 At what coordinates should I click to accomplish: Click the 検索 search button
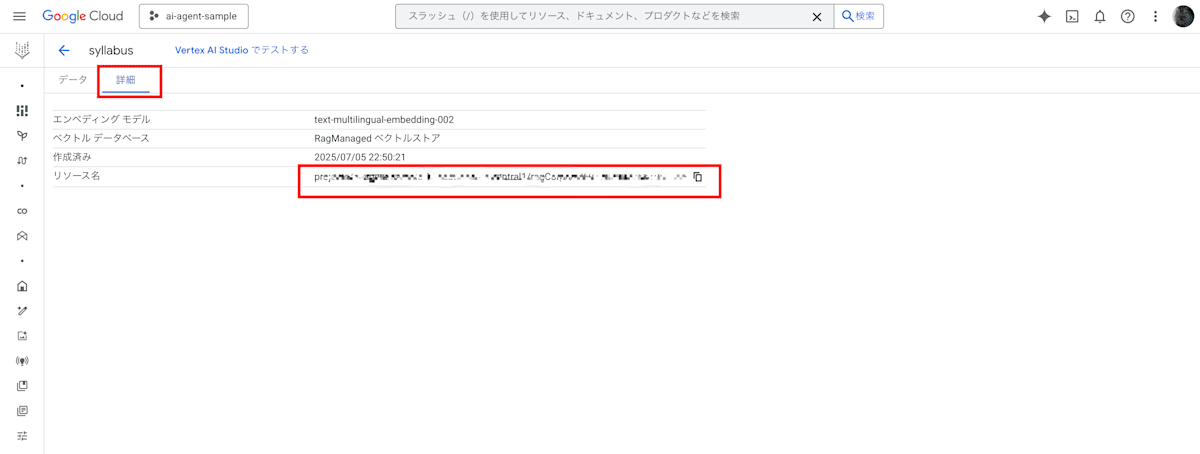[859, 16]
